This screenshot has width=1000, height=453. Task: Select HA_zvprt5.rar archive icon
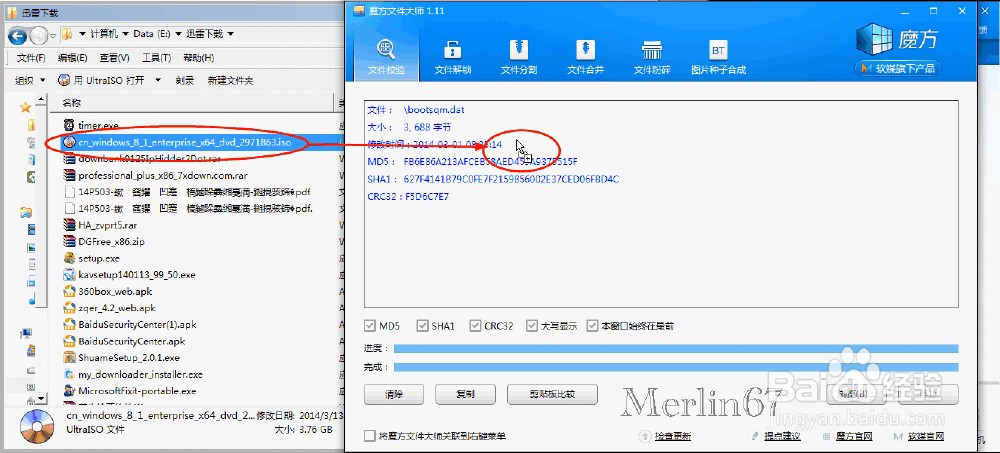(x=70, y=225)
